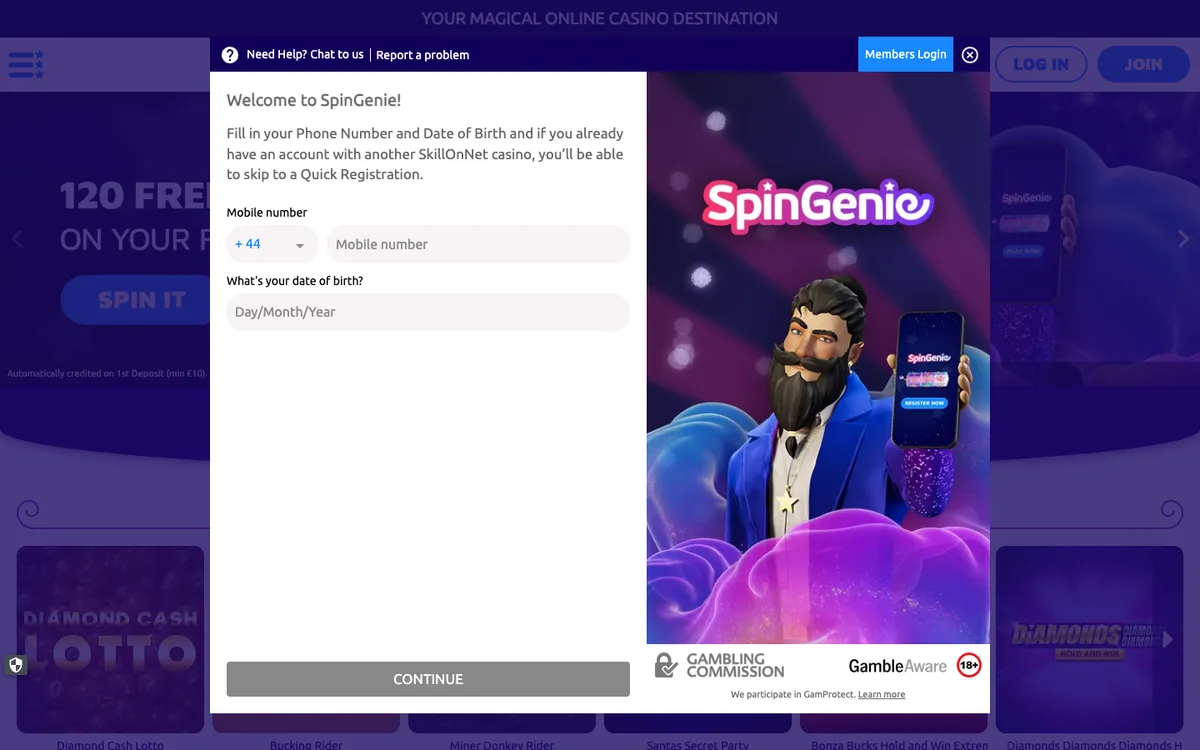Screen dimensions: 1200x750
Task: Click the Bucking Rider game title
Action: pyautogui.click(x=306, y=745)
